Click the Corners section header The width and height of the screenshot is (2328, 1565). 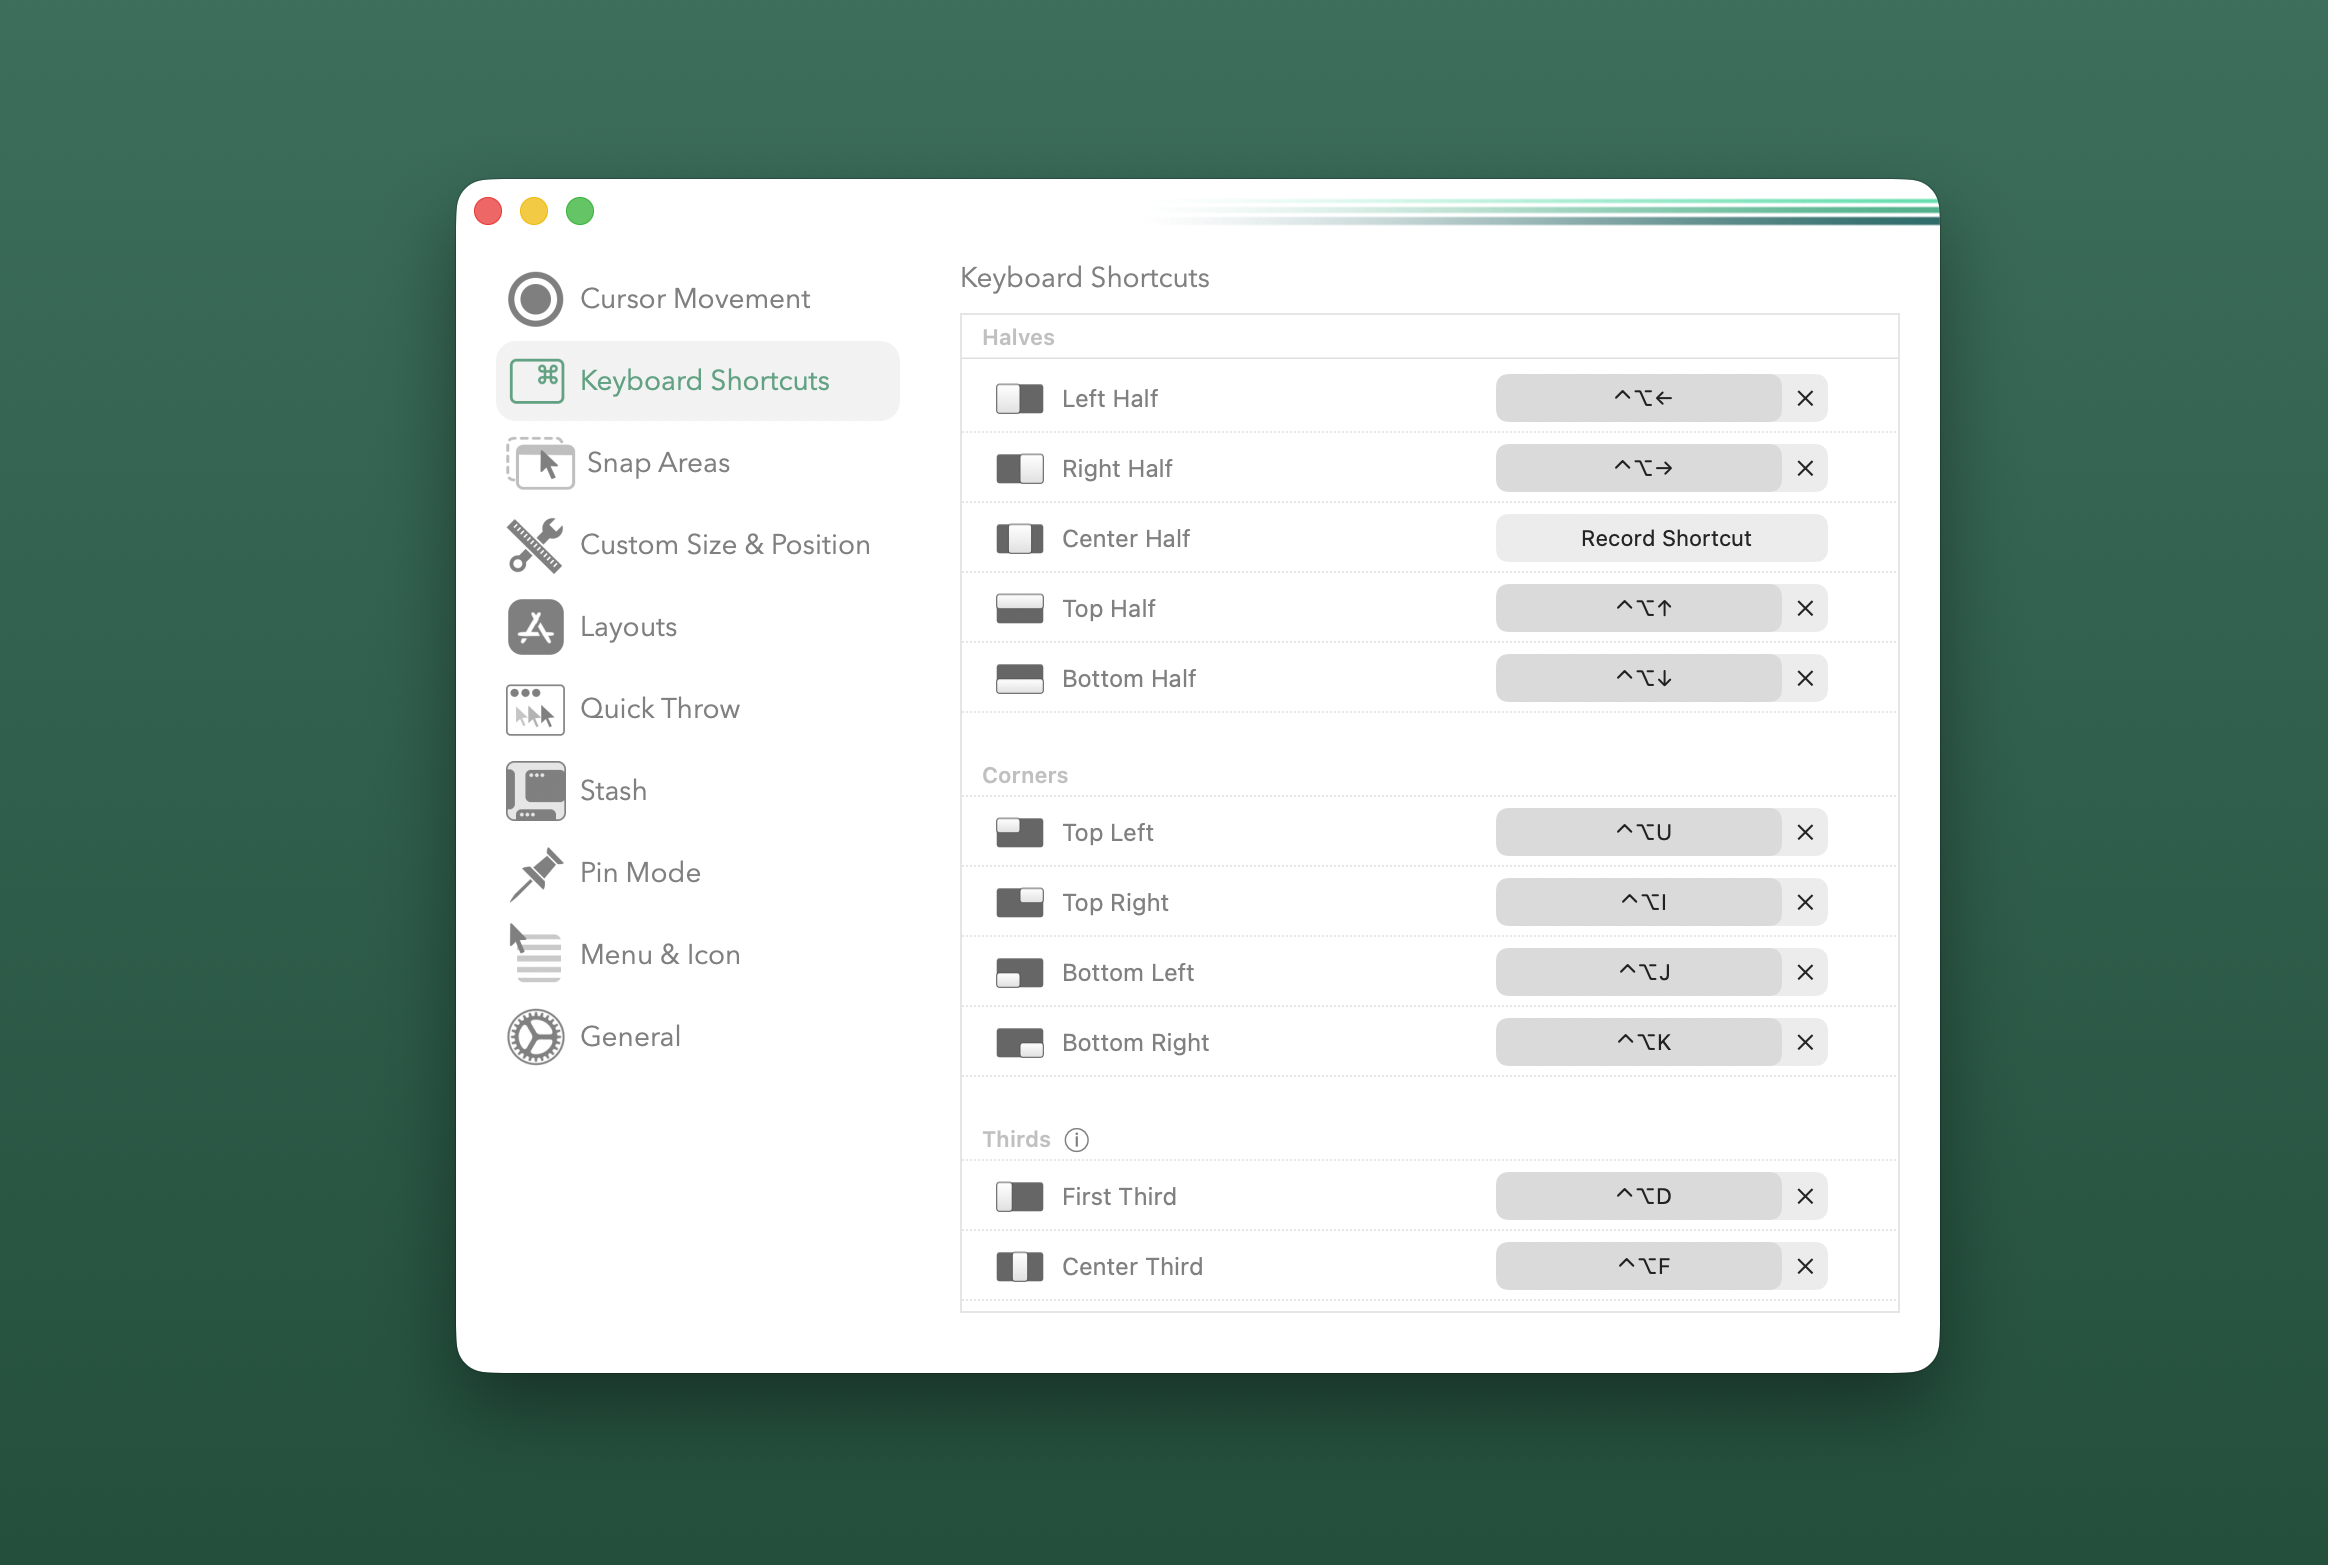pos(1025,775)
